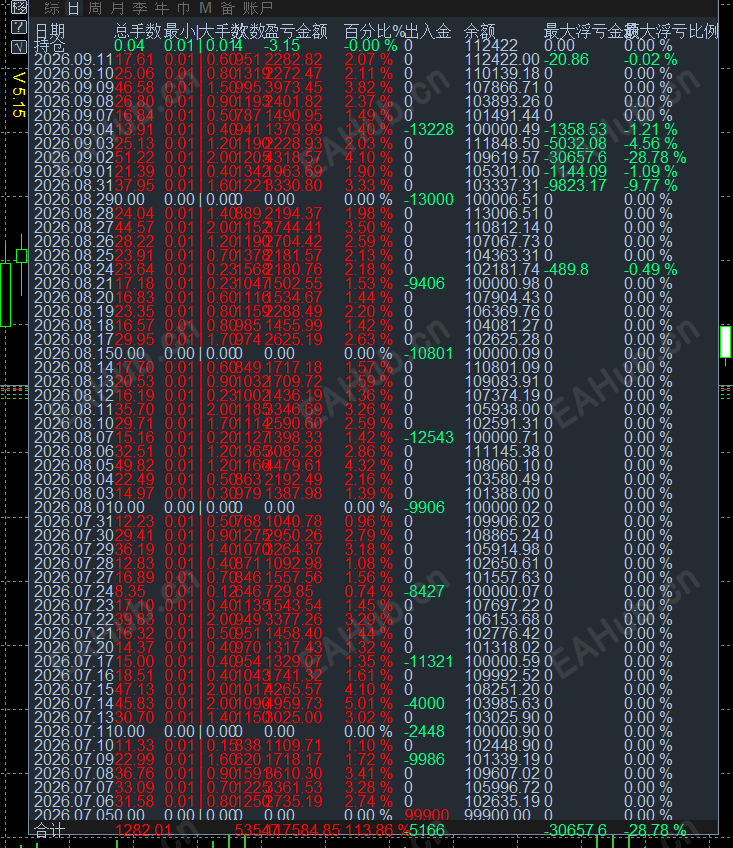Click the -9906 withdrawal value
The width and height of the screenshot is (733, 848).
pos(425,507)
